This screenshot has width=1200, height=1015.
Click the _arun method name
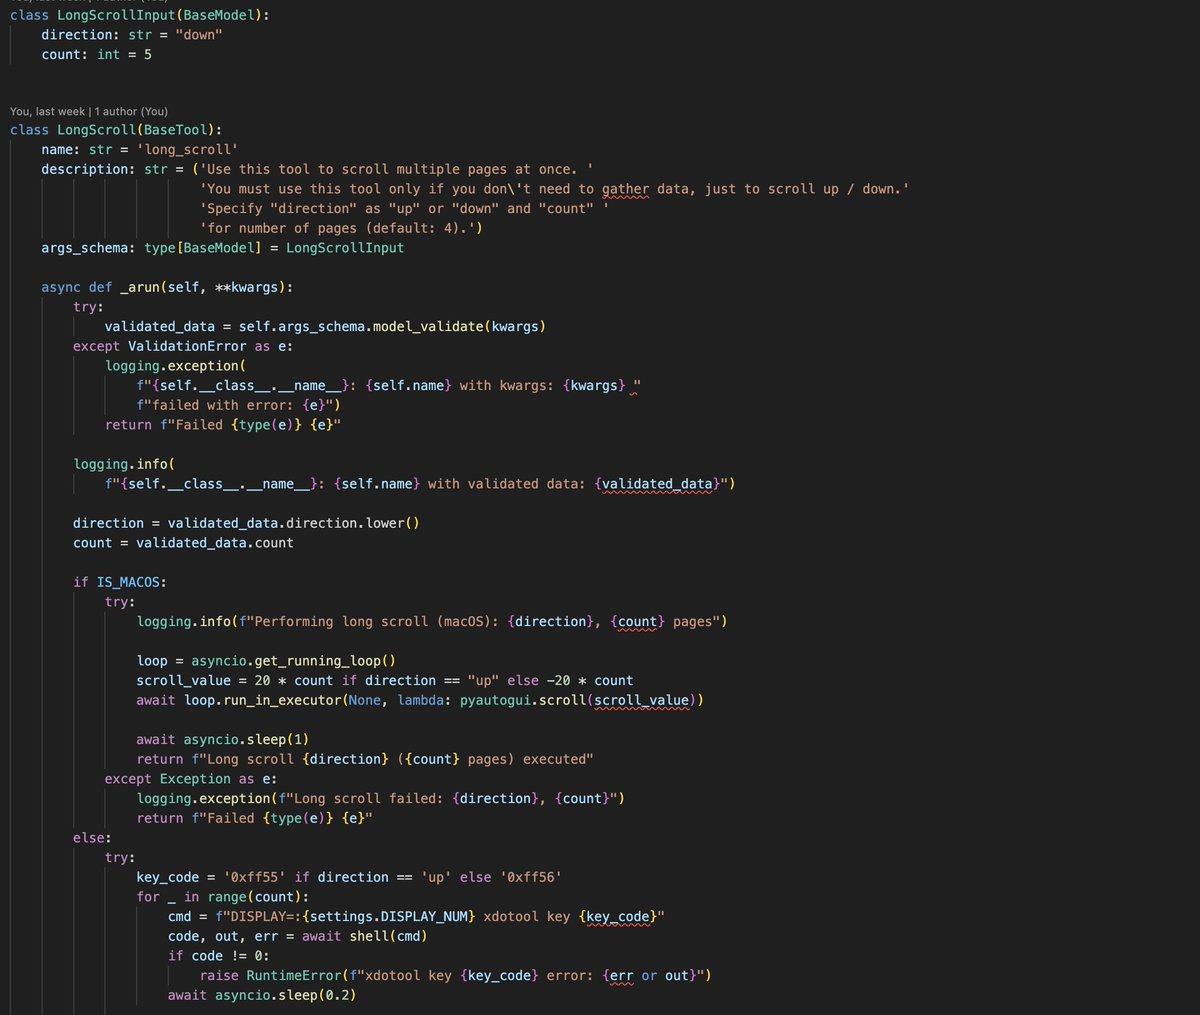point(140,287)
